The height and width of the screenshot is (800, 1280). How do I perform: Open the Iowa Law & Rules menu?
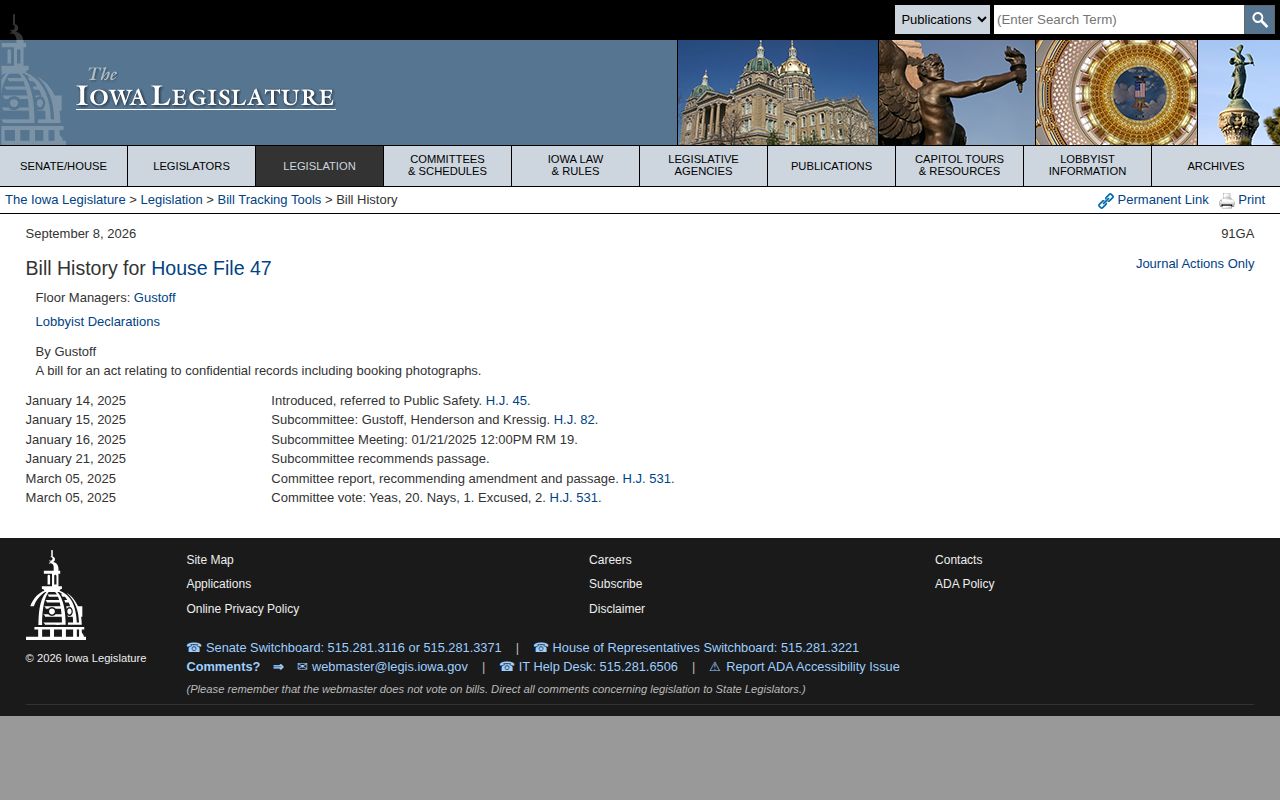coord(576,166)
